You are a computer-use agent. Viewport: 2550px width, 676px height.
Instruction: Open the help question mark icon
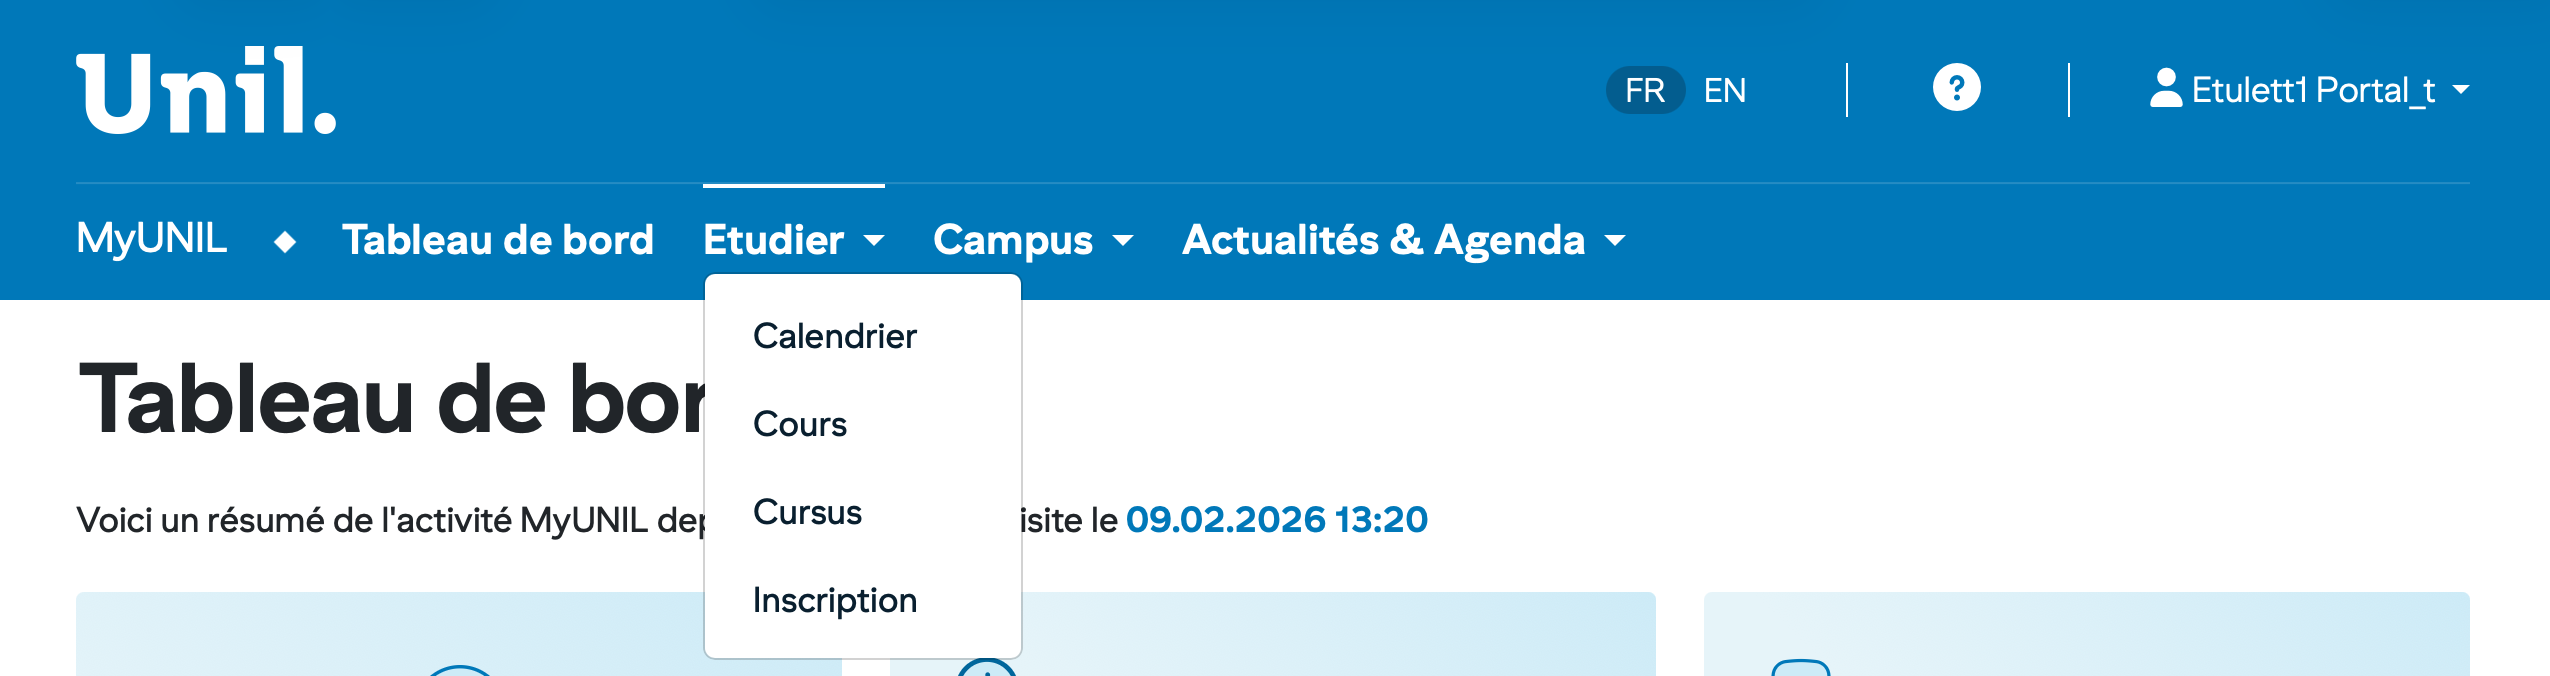[1956, 88]
